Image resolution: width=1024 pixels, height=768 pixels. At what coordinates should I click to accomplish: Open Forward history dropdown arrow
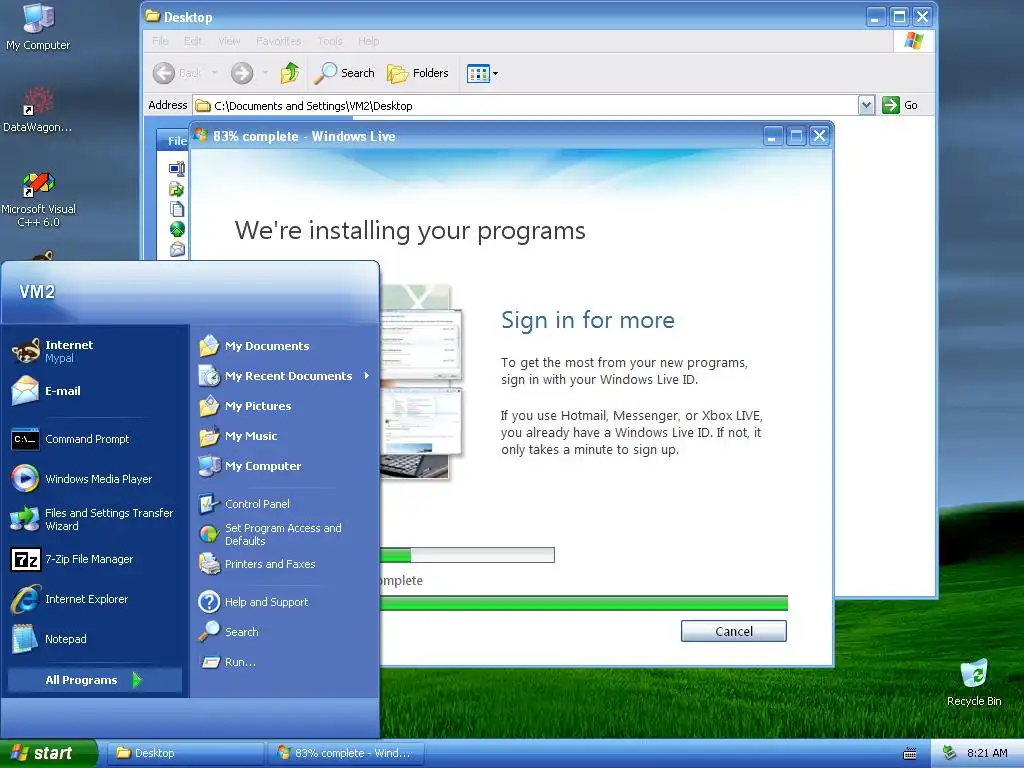(x=265, y=72)
